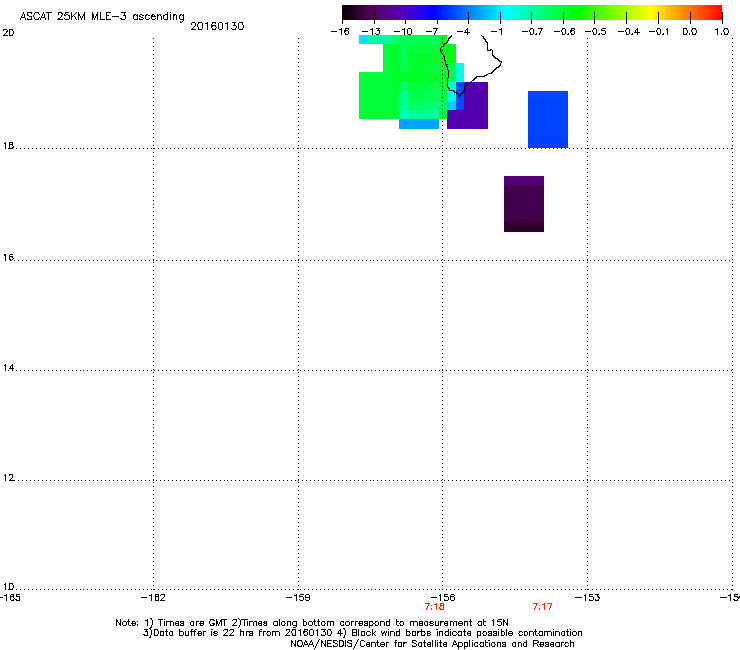Click the light blue strip below the green region
740x650 pixels.
pos(419,124)
